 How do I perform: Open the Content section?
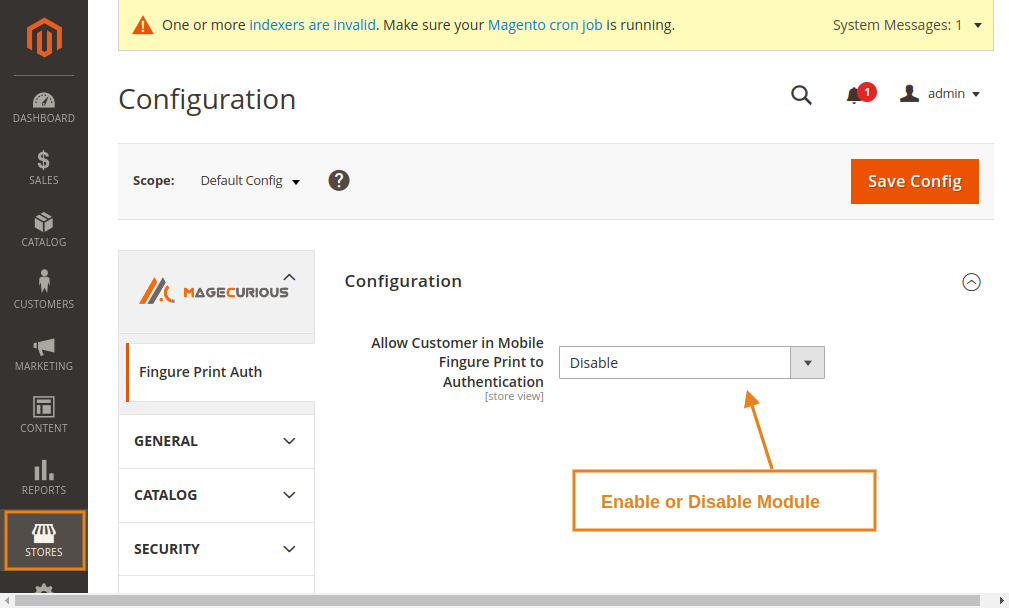(x=43, y=417)
